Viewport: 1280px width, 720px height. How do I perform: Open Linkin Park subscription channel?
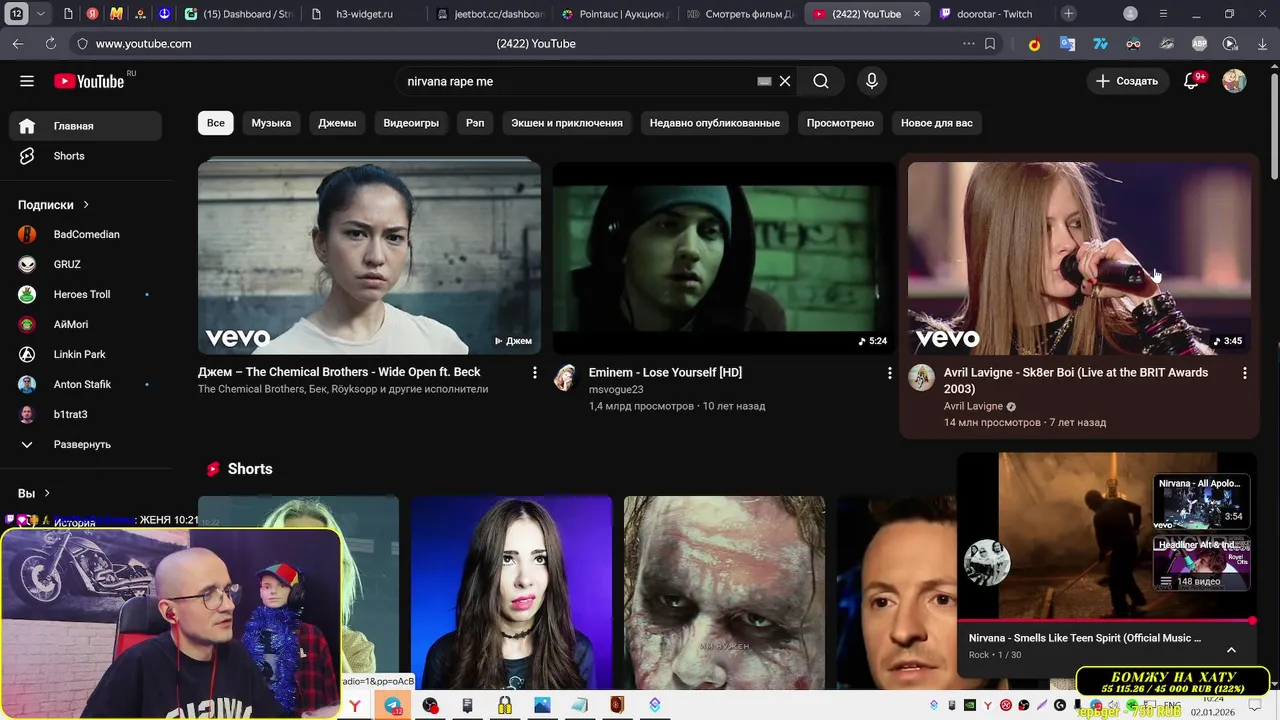coord(85,354)
